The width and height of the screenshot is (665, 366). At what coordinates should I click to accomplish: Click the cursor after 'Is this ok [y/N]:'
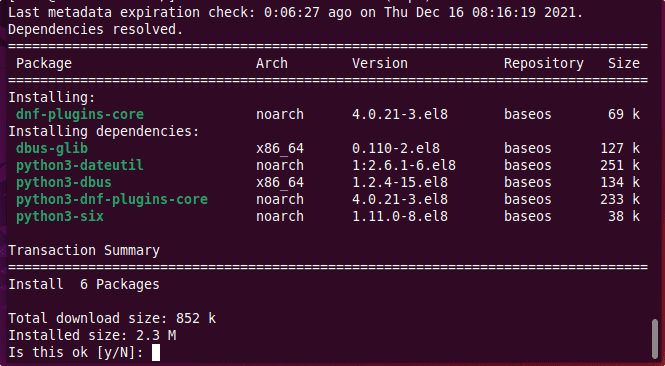[x=156, y=352]
